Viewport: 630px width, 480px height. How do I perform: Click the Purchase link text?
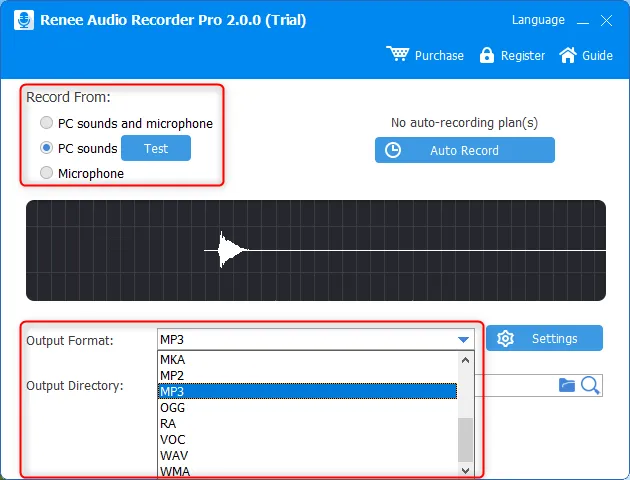pyautogui.click(x=439, y=55)
